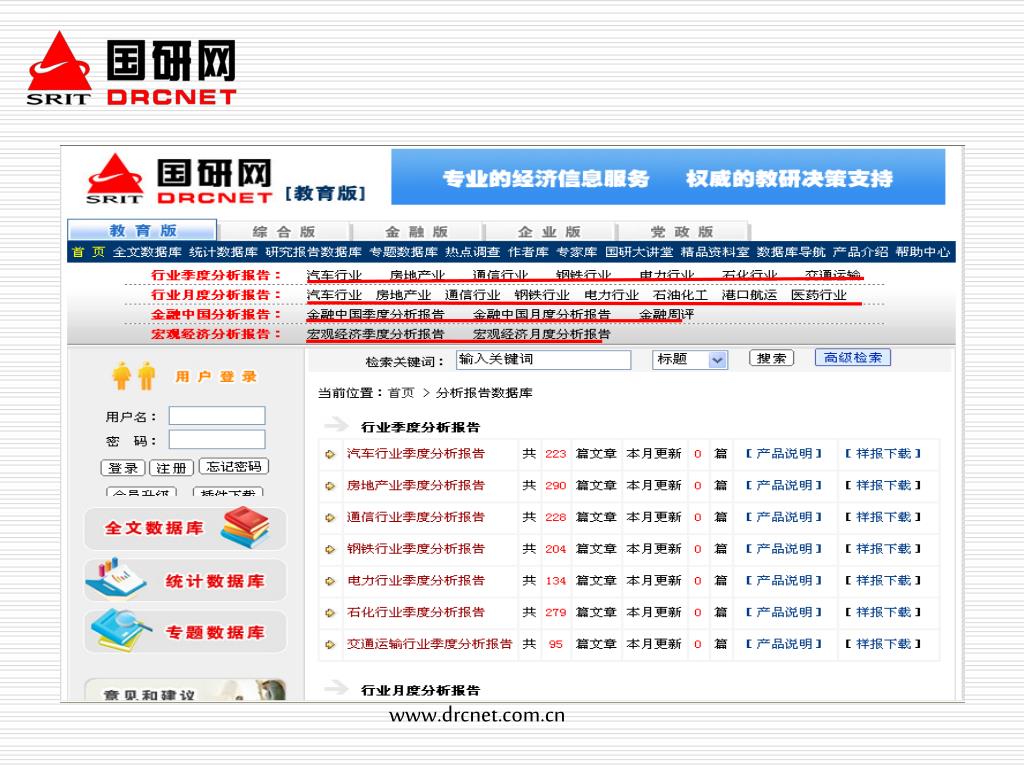Viewport: 1024px width, 768px height.
Task: Switch to the 党政版 tab
Action: pos(682,231)
